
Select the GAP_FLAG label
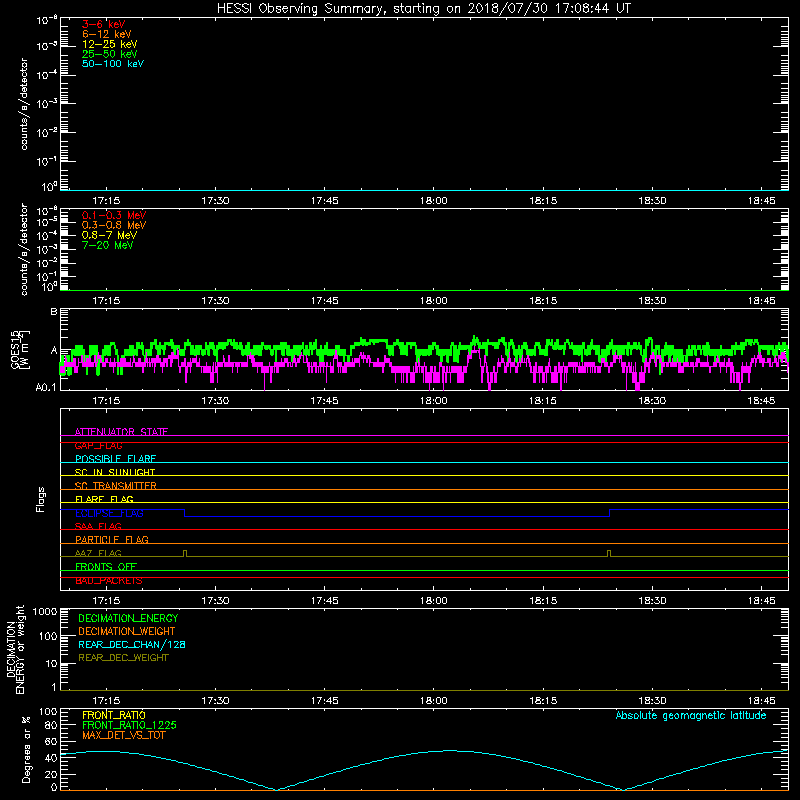98,445
